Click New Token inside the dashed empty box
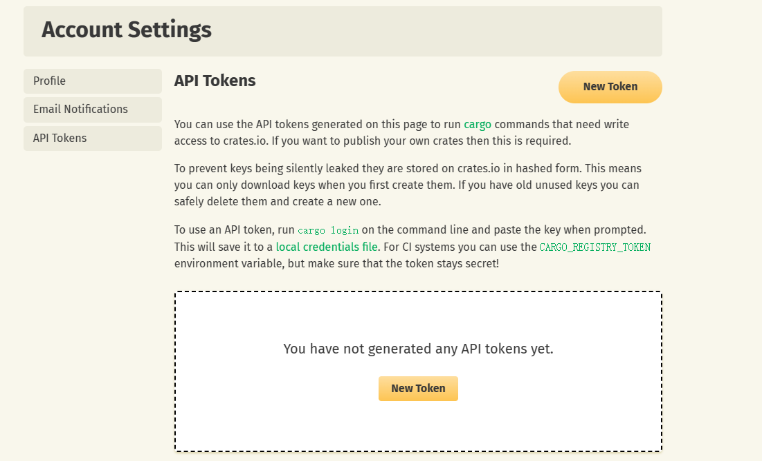 [418, 389]
